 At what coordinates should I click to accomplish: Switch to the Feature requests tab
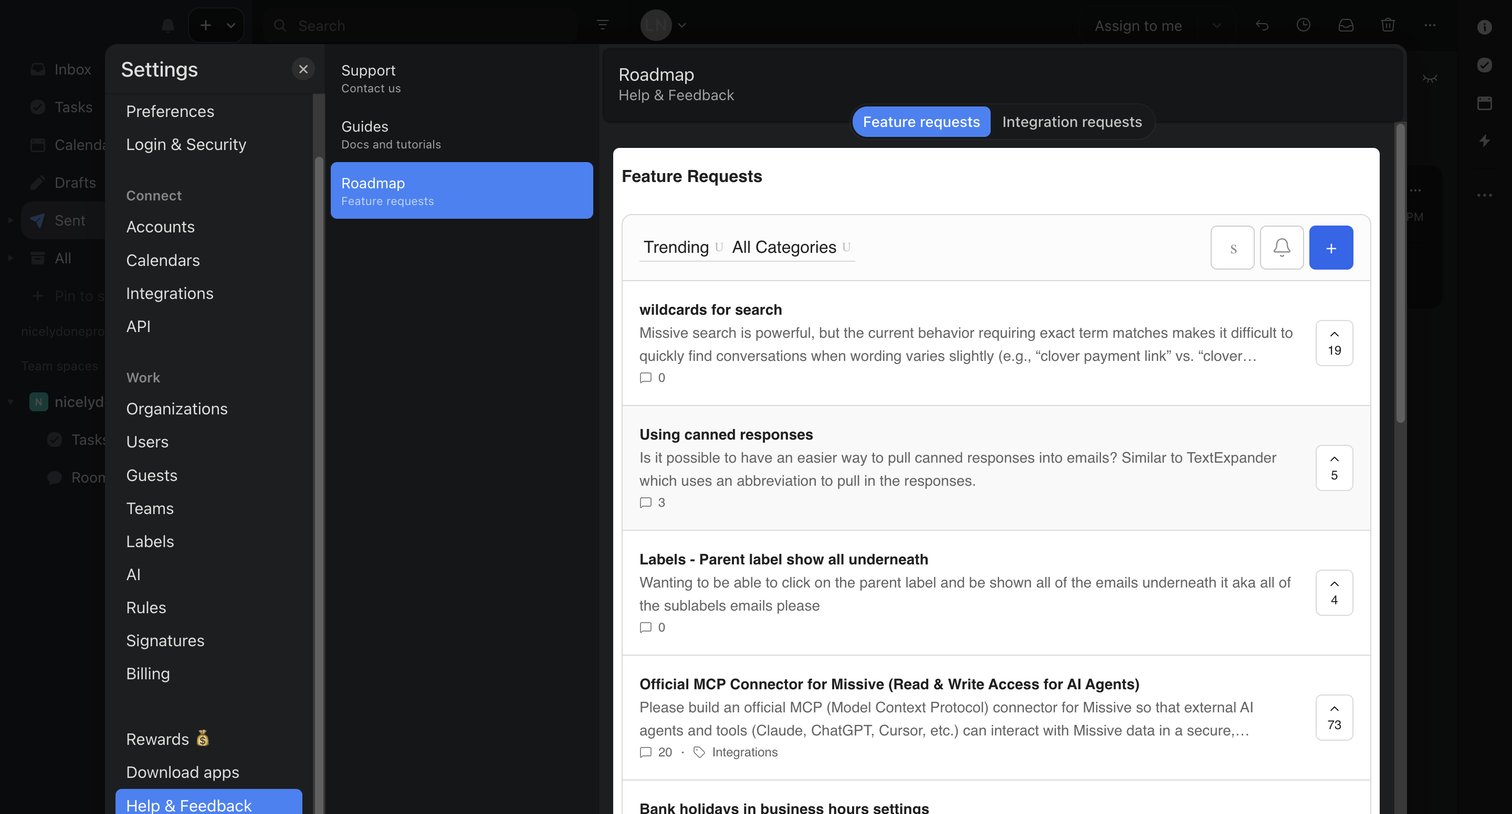921,122
